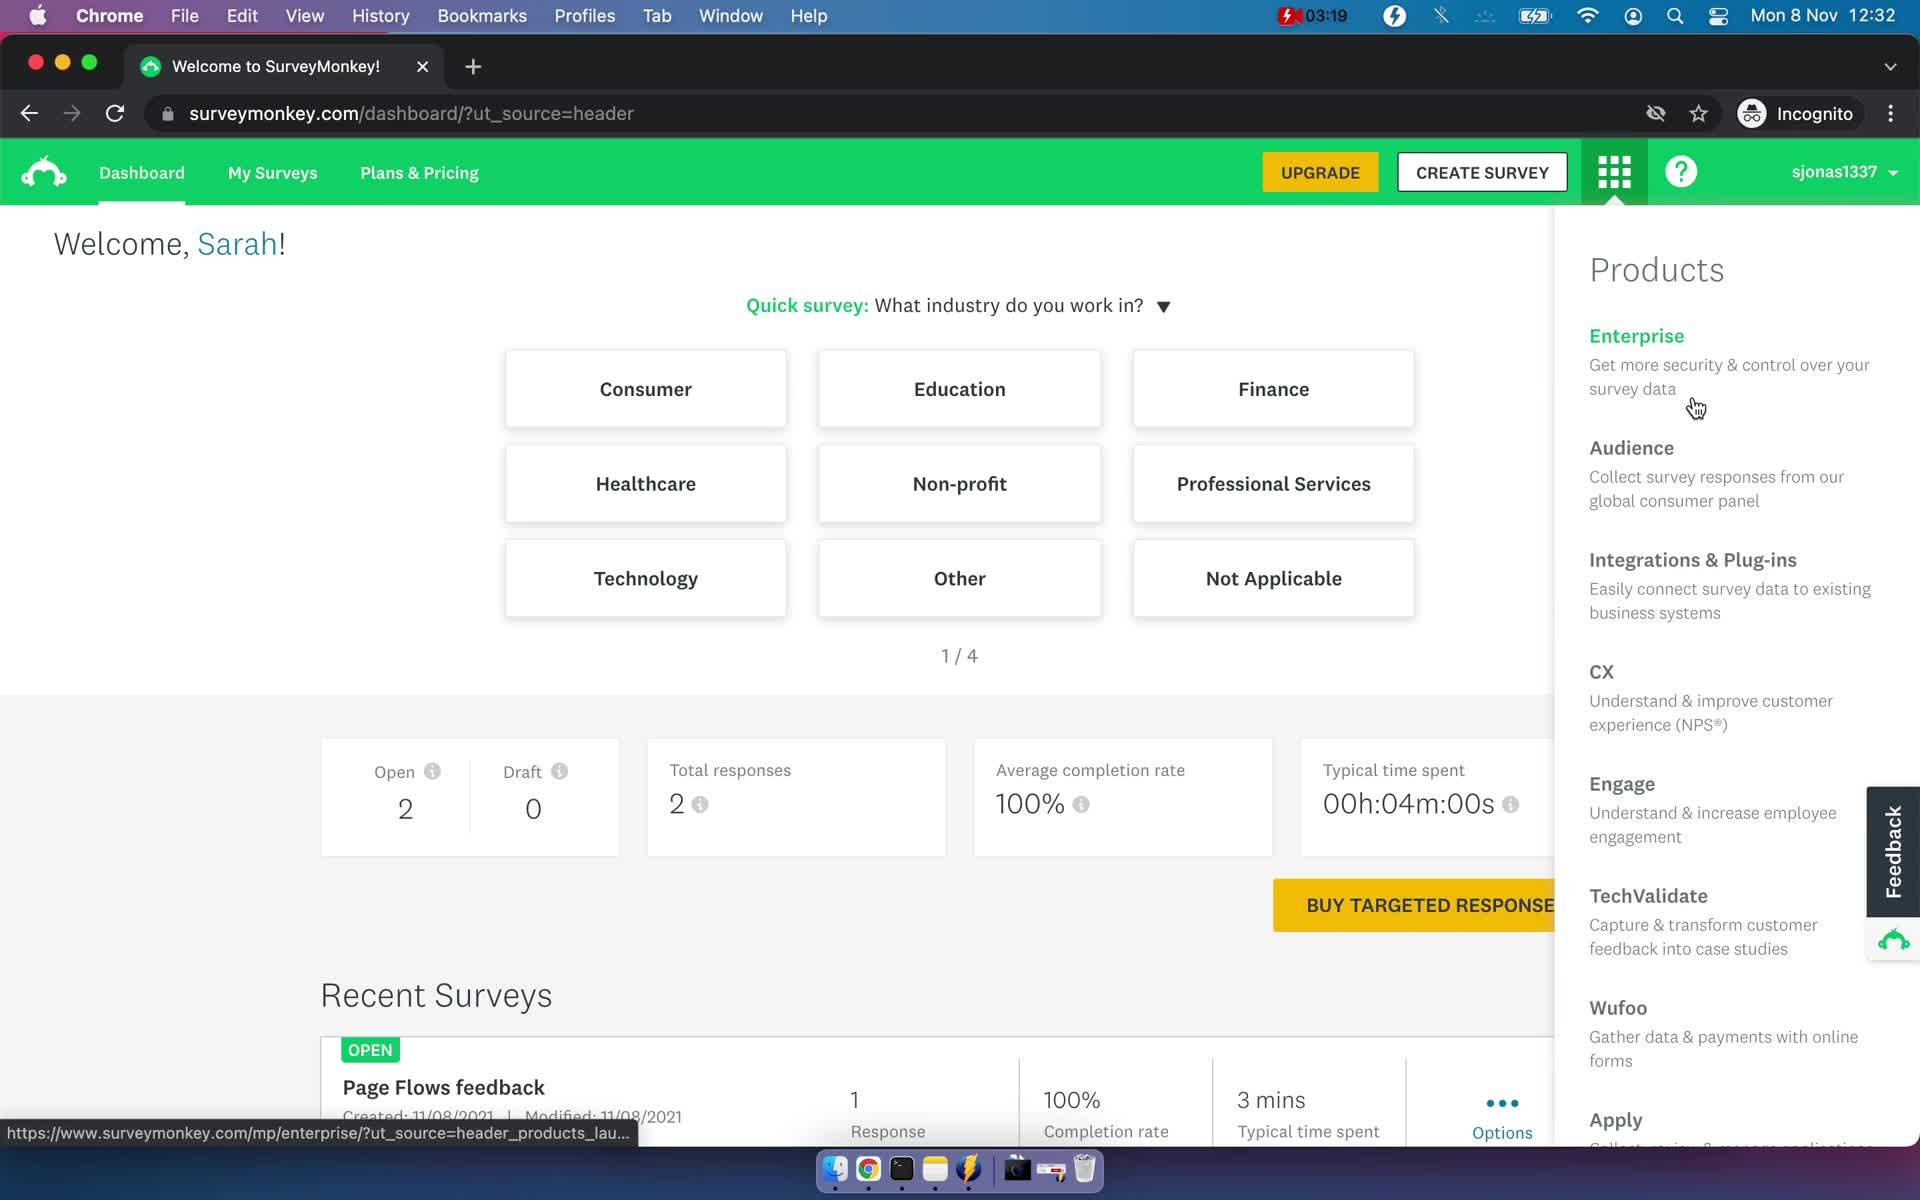Click info icon next to Draft count
This screenshot has height=1200, width=1920.
[x=560, y=771]
